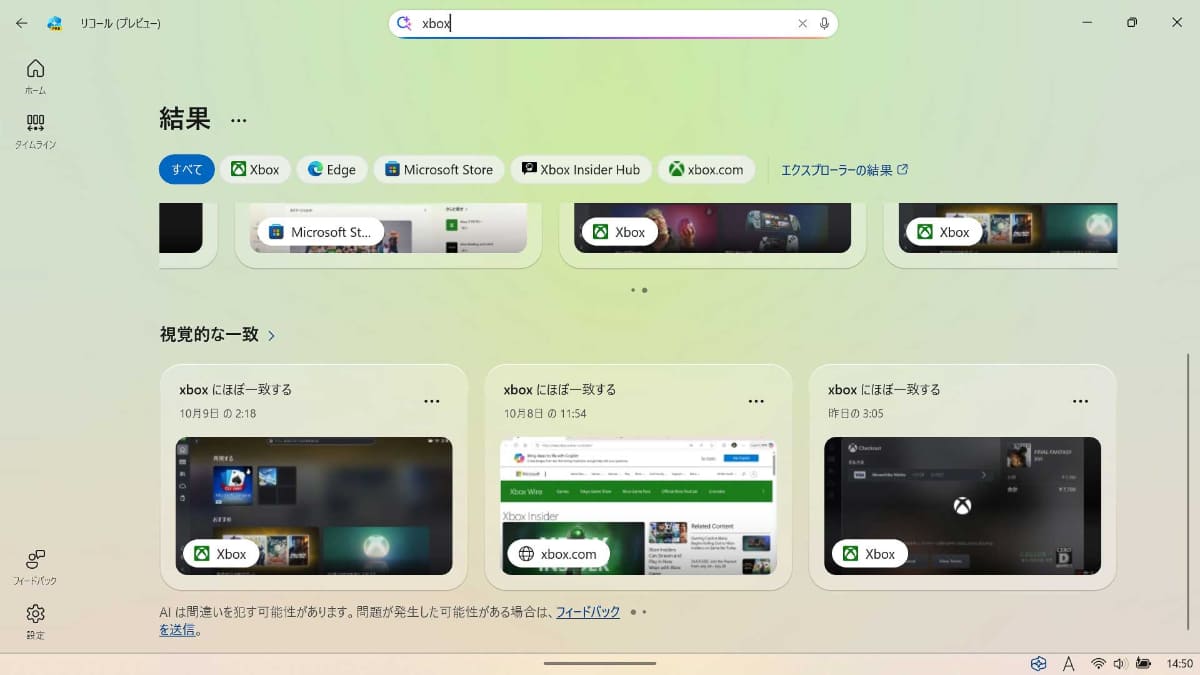Toggle the Xbox Insider Hub filter chip
The image size is (1200, 675).
coord(581,169)
